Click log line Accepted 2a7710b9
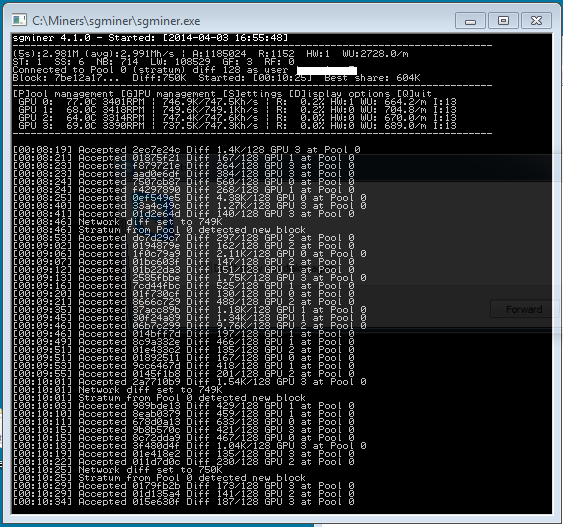Viewport: 563px width, 527px height. click(189, 382)
